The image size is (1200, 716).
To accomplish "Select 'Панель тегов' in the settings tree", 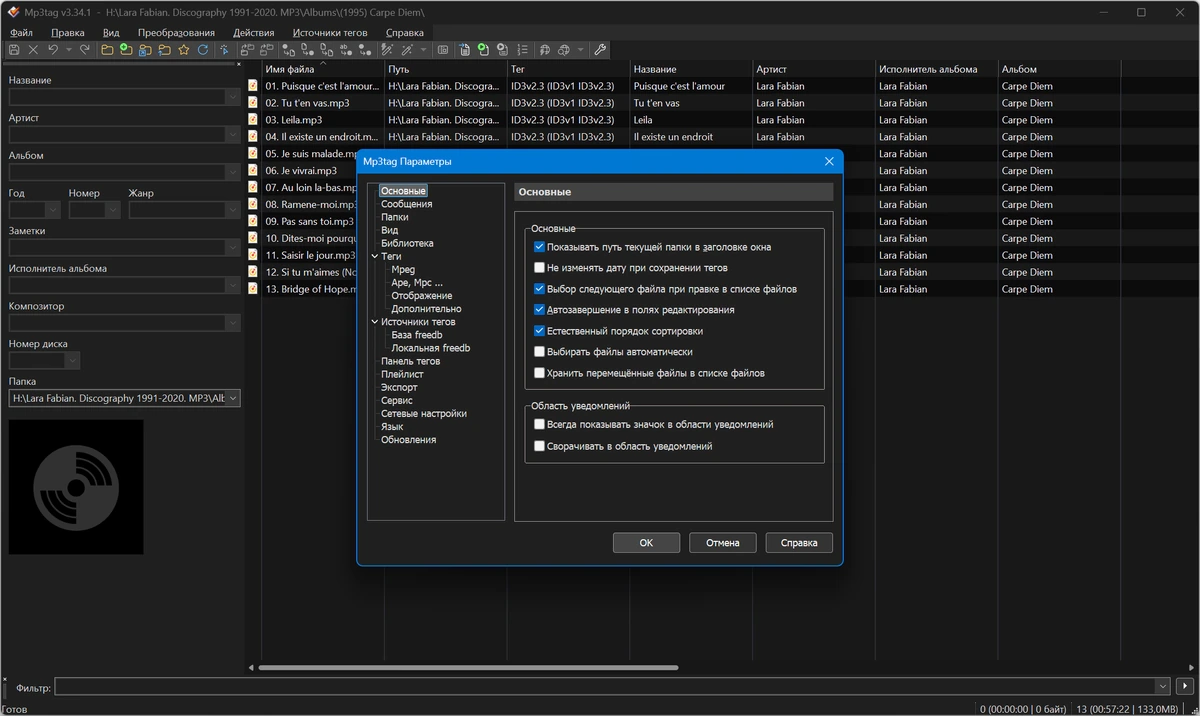I will tap(410, 361).
